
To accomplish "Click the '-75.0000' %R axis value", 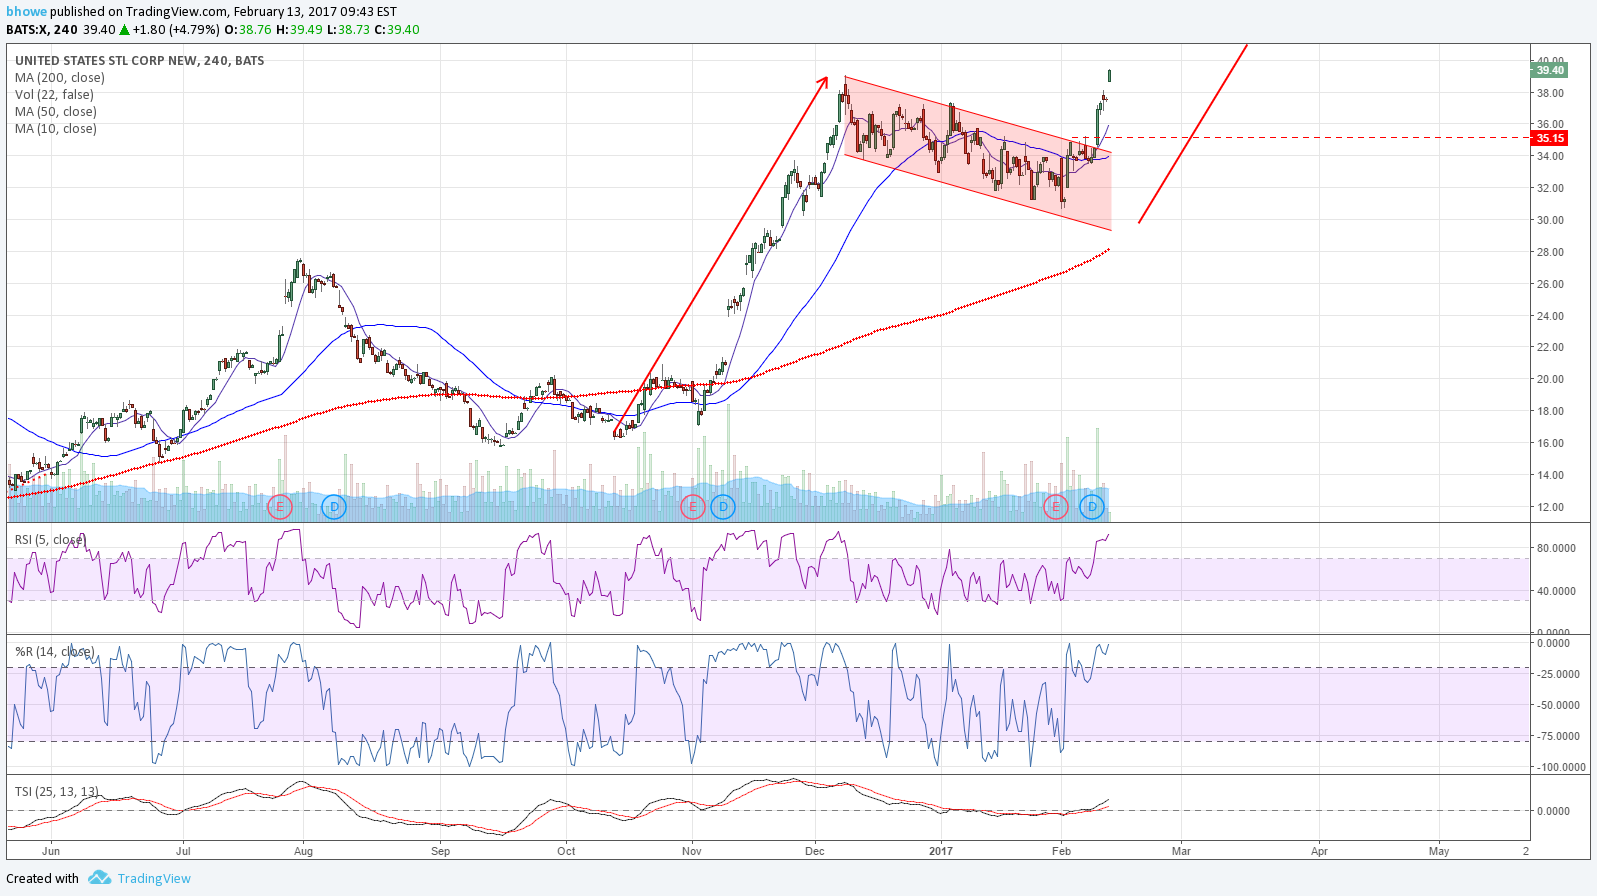I will 1559,736.
